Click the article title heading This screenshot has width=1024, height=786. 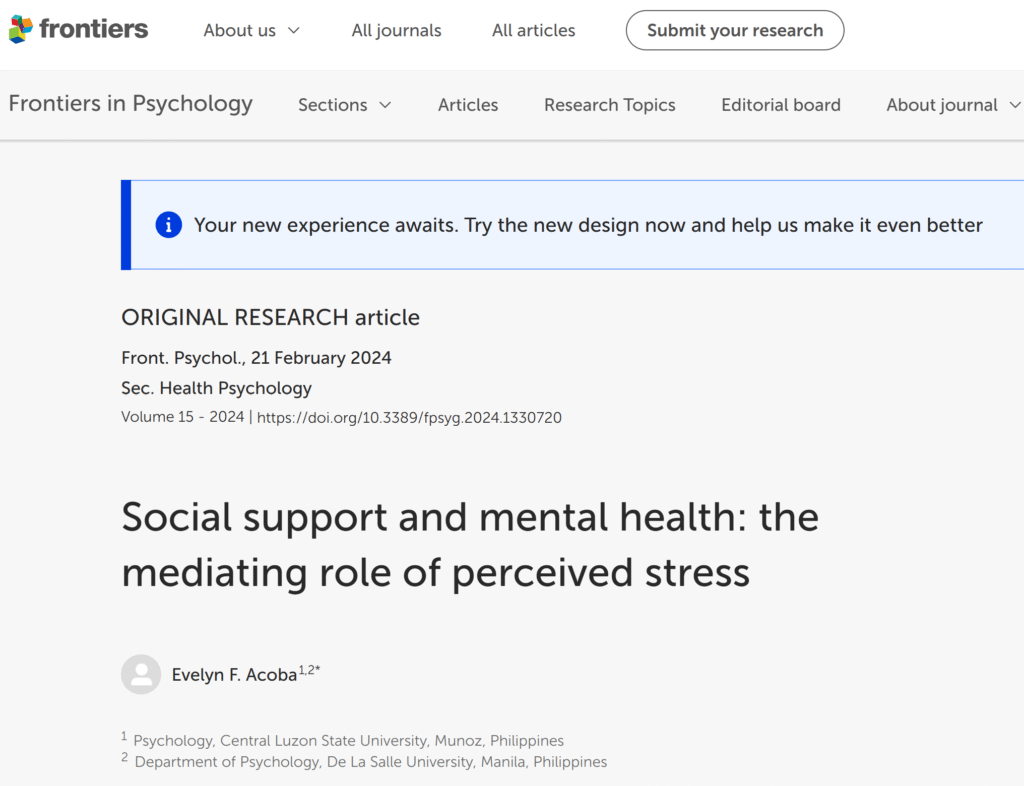click(x=470, y=545)
